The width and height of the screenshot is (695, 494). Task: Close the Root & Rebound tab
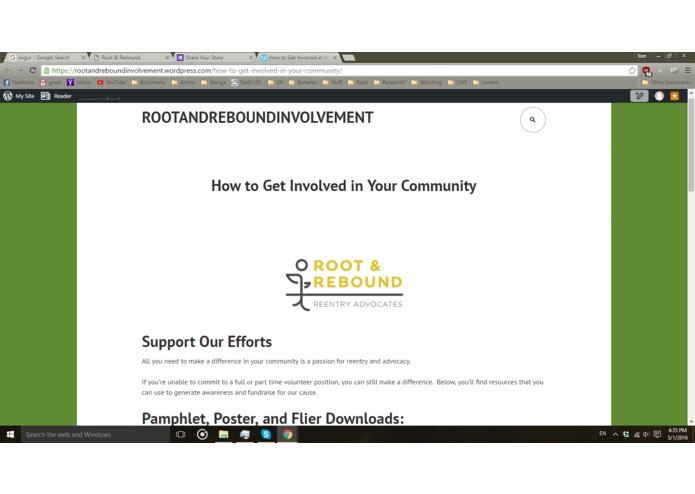point(167,58)
